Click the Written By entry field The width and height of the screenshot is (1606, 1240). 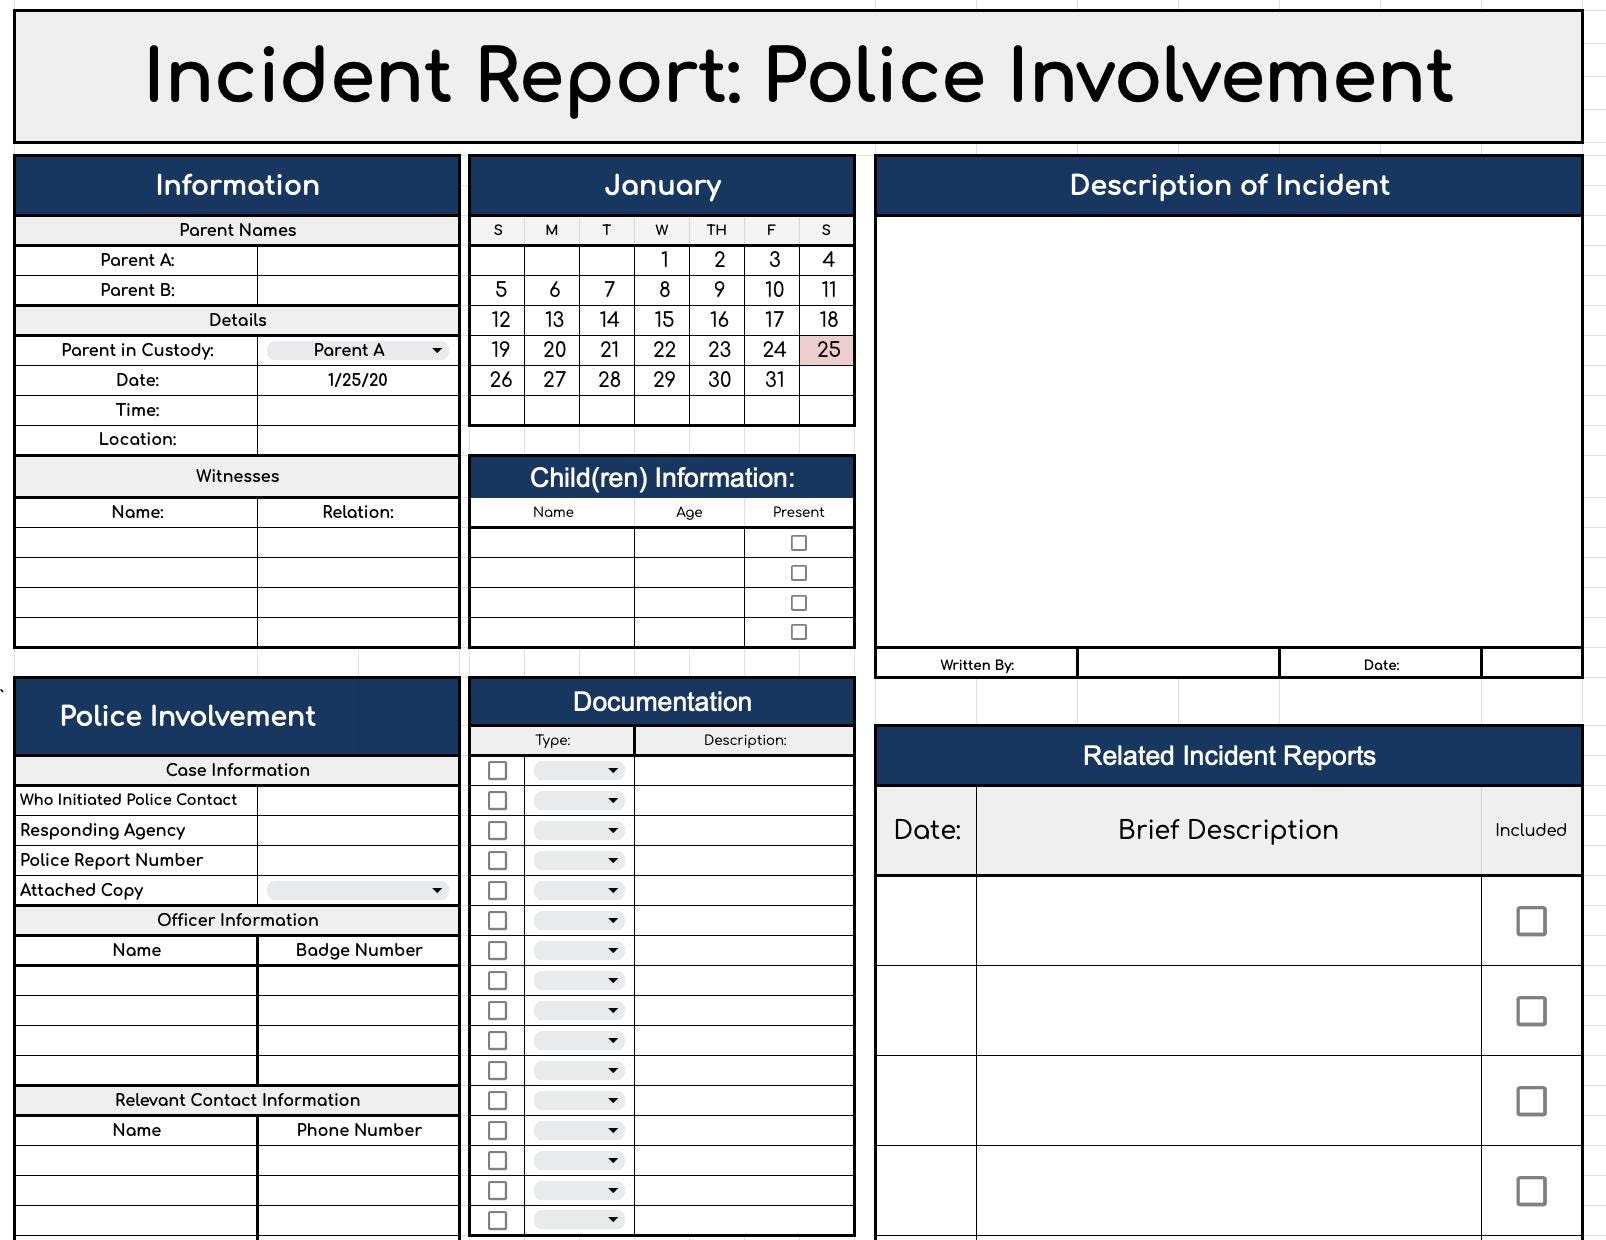1178,664
